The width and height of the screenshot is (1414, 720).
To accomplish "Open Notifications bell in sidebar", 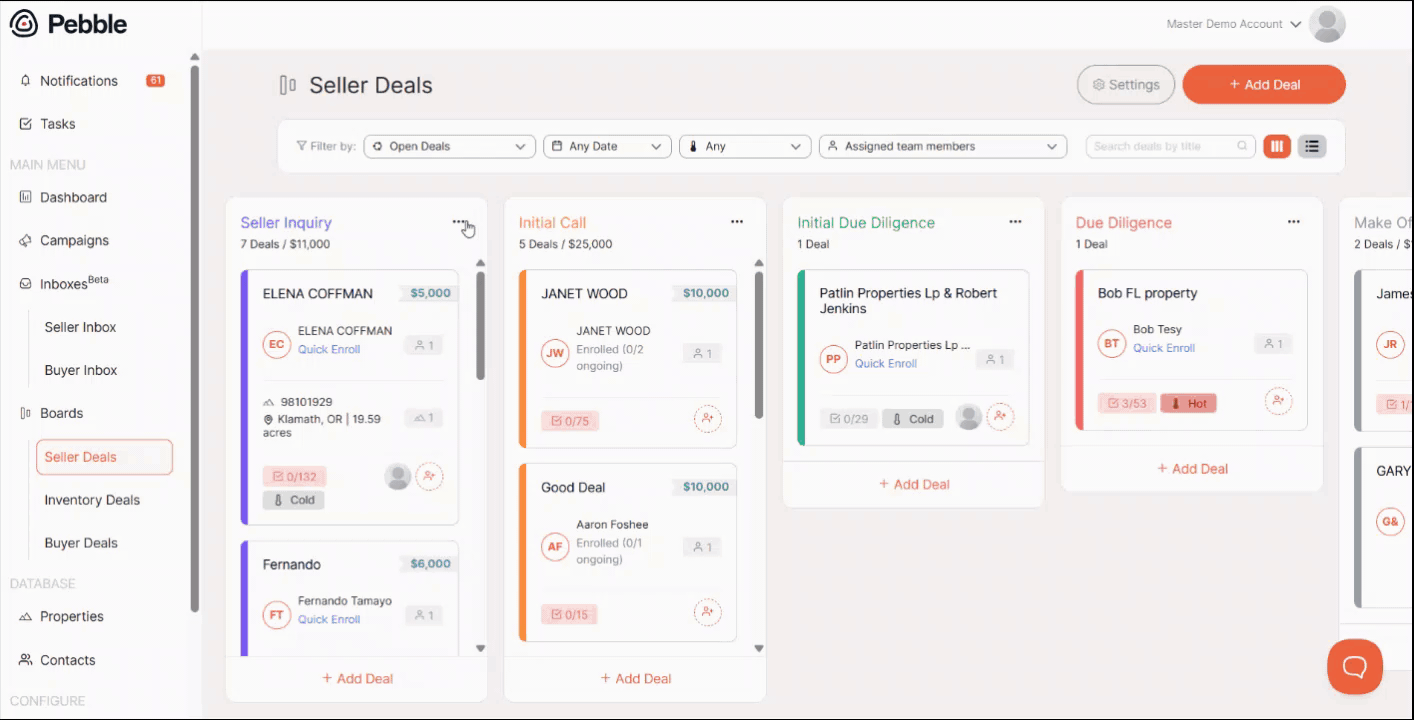I will coord(26,81).
